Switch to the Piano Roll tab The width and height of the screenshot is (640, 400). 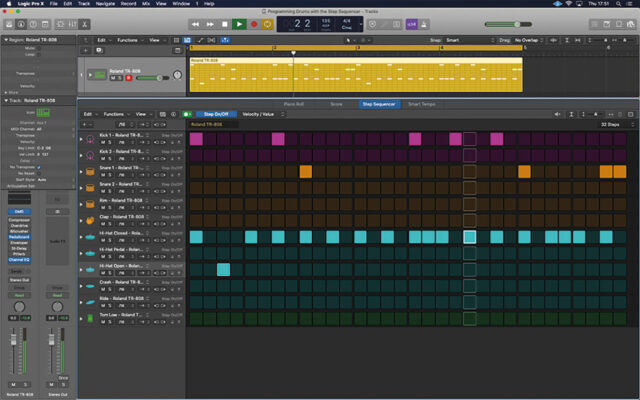(x=294, y=104)
